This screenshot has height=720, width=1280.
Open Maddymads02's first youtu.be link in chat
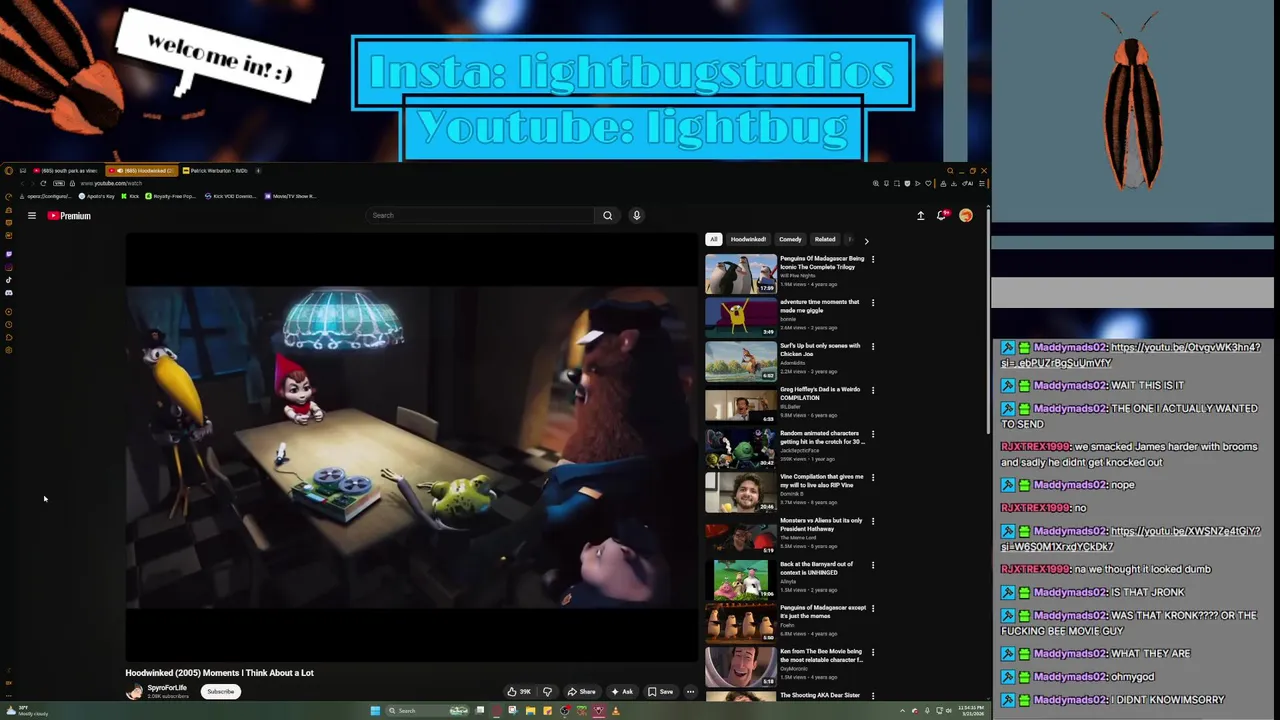[x=1130, y=355]
